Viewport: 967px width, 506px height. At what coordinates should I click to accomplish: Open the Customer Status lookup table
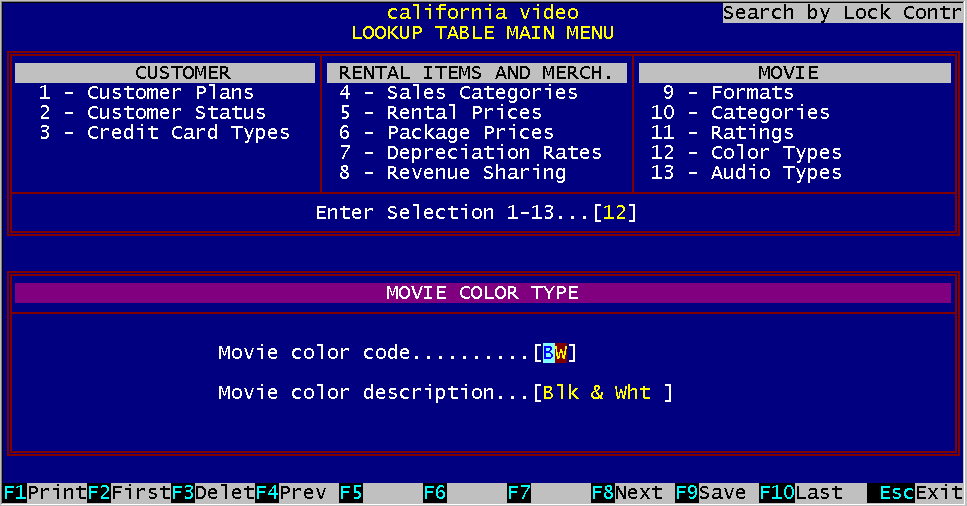tap(152, 113)
